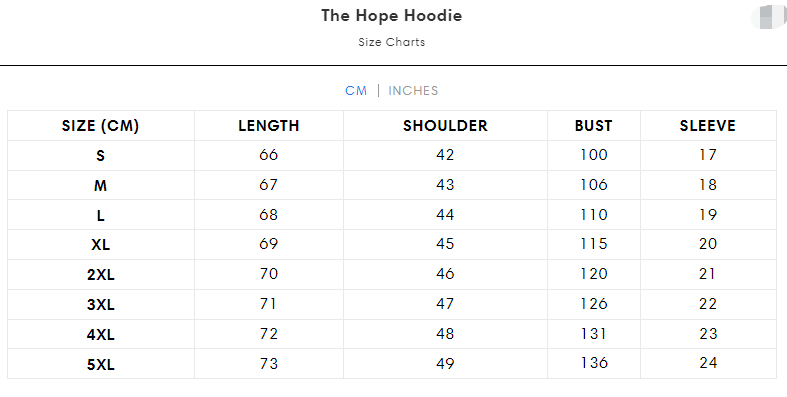Select the 2XL size row label

pyautogui.click(x=100, y=275)
